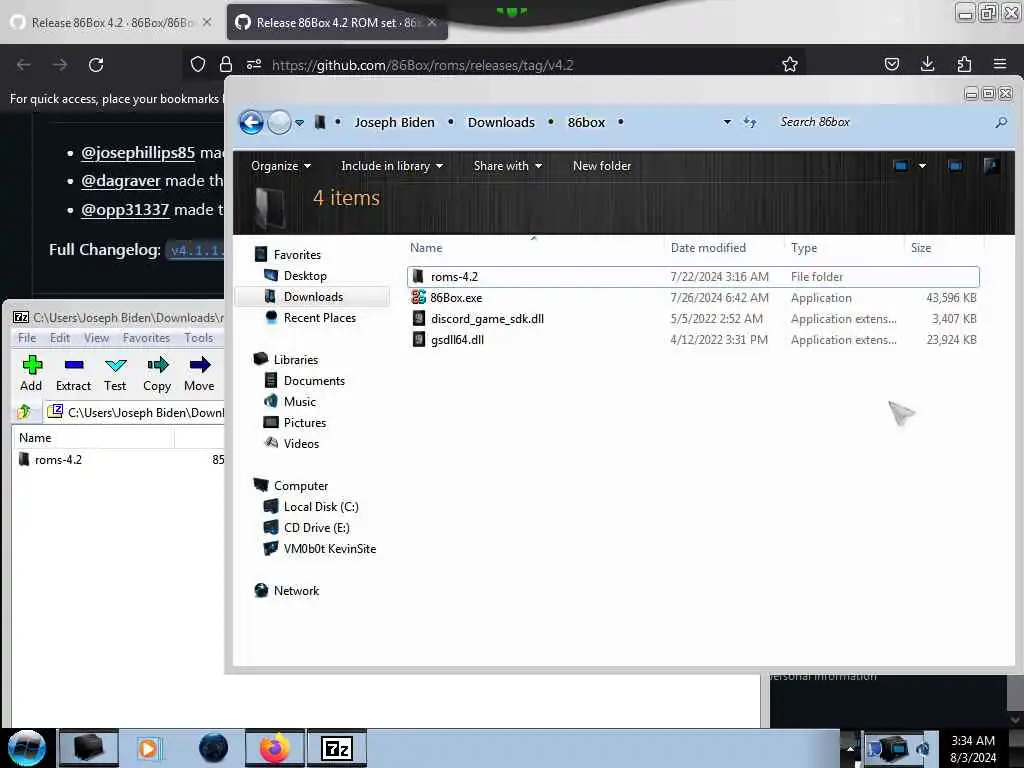This screenshot has width=1024, height=768.
Task: Open the Share with dropdown
Action: click(x=507, y=166)
